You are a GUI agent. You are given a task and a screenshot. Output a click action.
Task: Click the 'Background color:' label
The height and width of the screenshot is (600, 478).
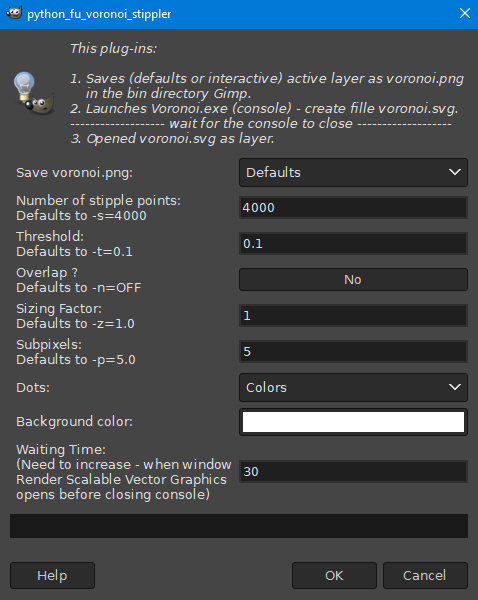pyautogui.click(x=74, y=422)
